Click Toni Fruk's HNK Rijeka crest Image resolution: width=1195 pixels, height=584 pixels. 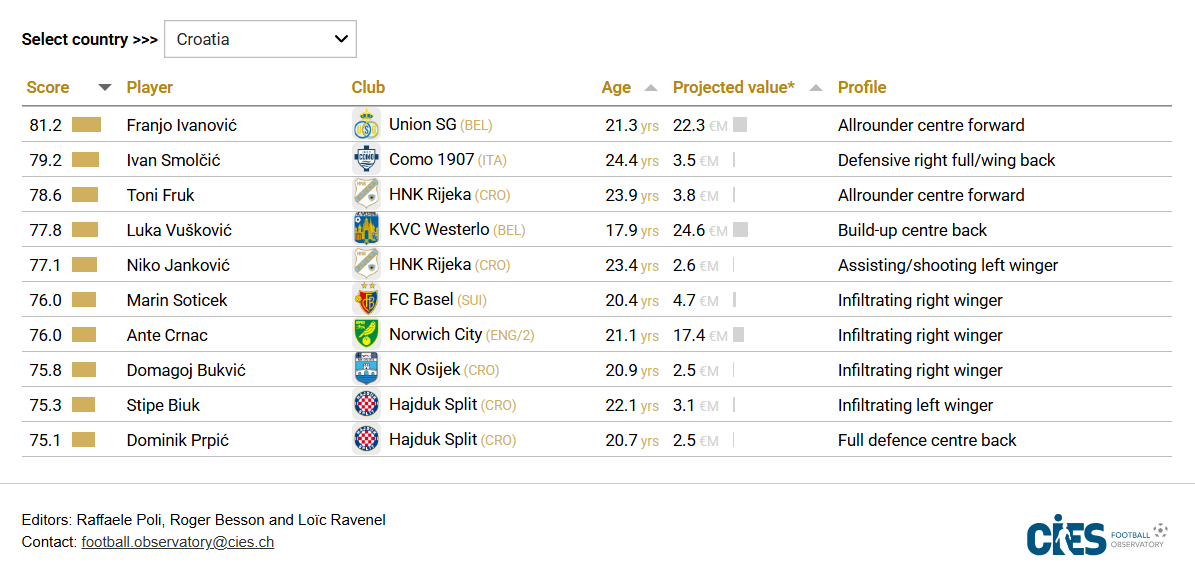click(366, 195)
